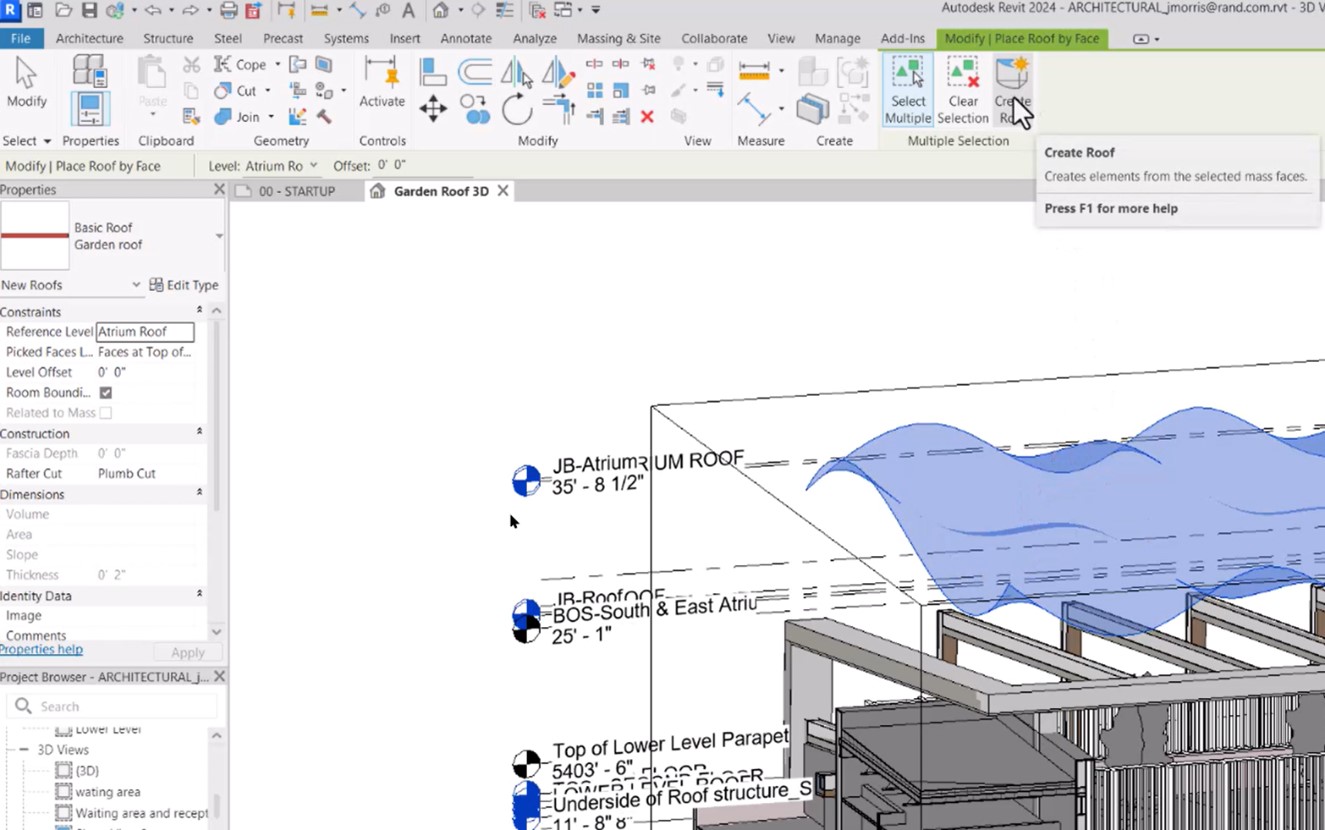1325x830 pixels.
Task: Click the Picked Faces 'Faces at Top of...' value
Action: coord(145,352)
